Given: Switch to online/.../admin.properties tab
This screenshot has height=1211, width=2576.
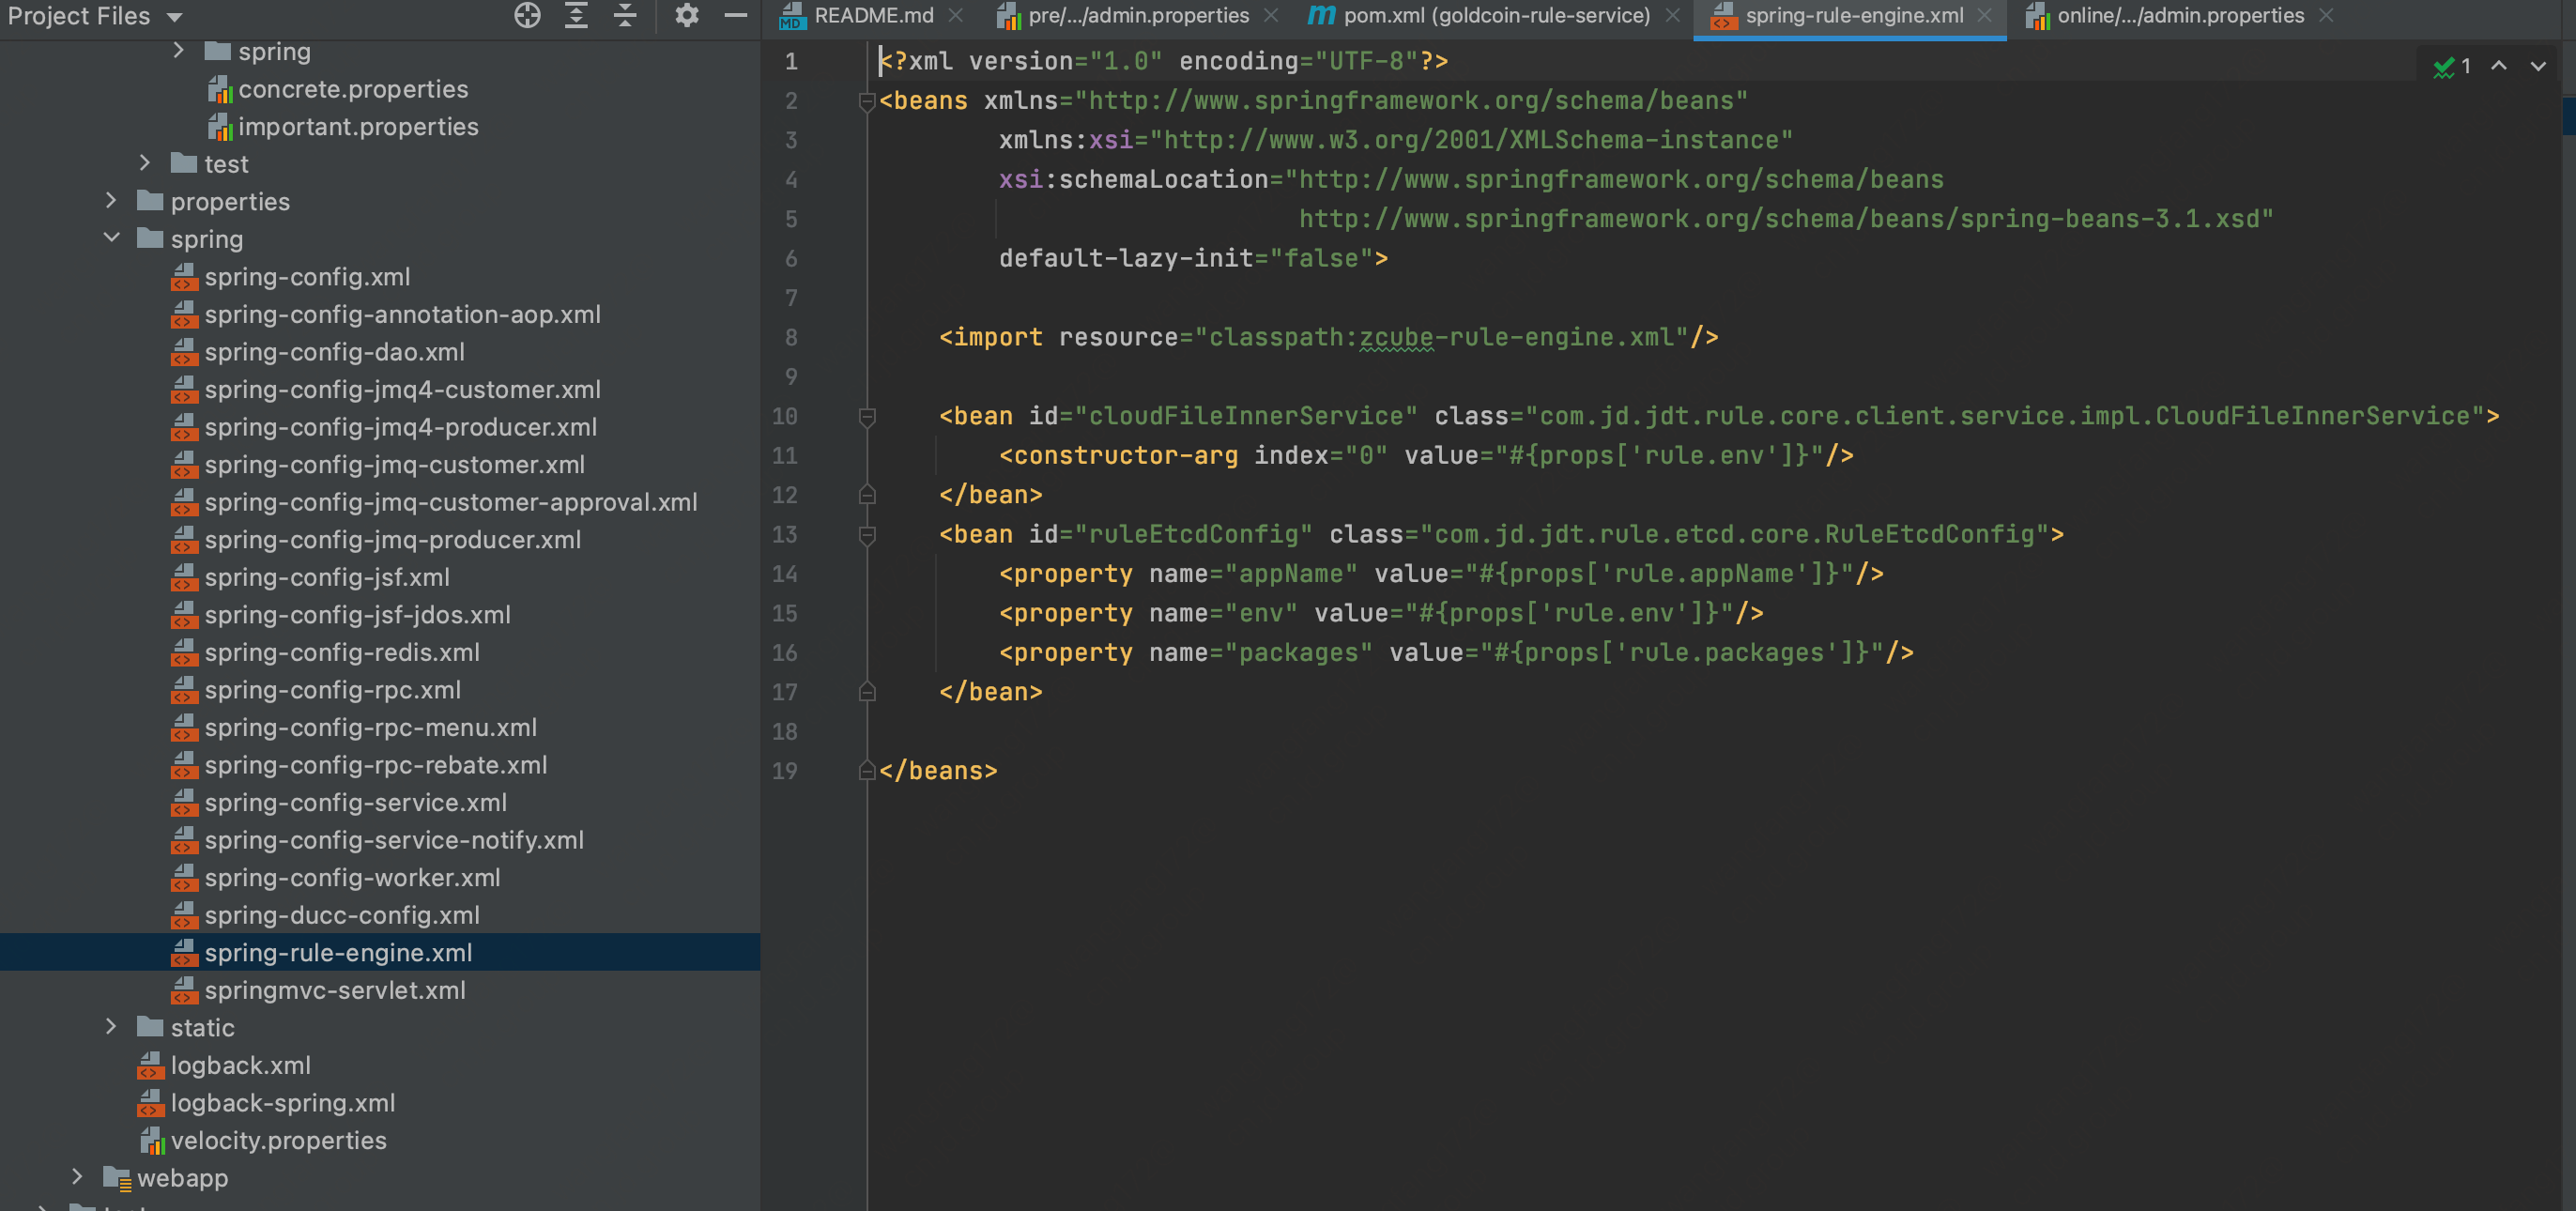Looking at the screenshot, I should (x=2180, y=15).
